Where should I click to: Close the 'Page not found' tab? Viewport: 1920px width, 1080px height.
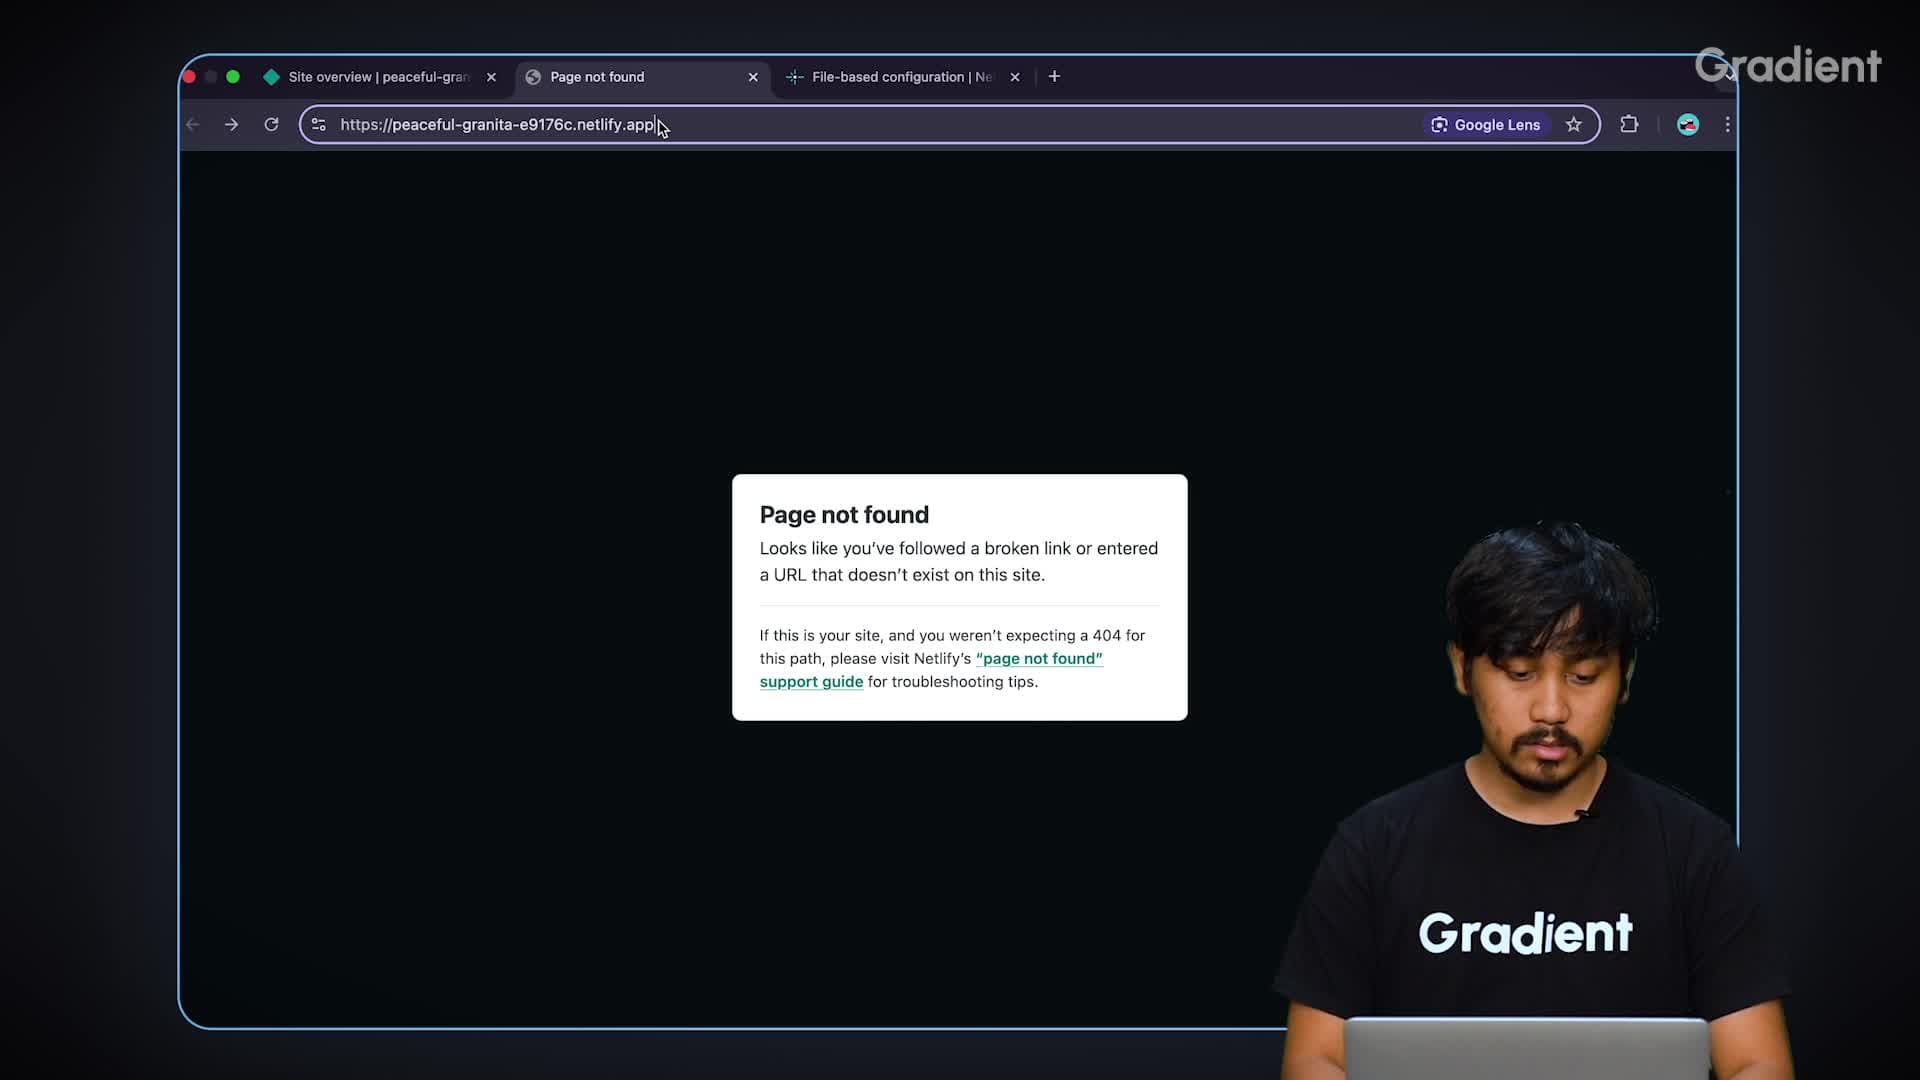752,76
